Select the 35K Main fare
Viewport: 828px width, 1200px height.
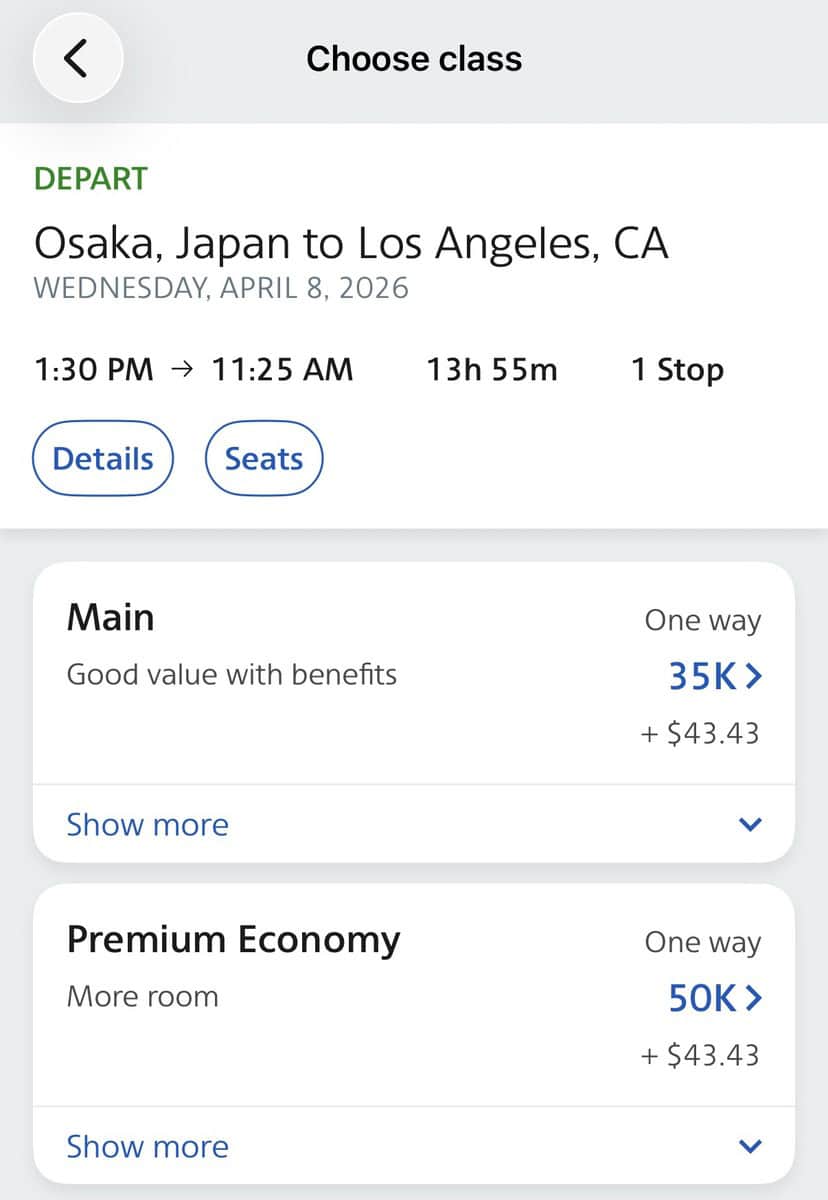tap(714, 677)
